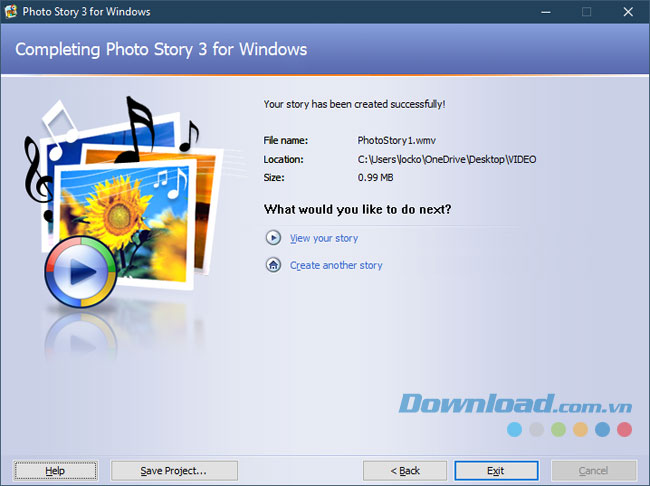Click the greyed-out maximize button in title bar
This screenshot has height=486, width=650.
click(587, 12)
